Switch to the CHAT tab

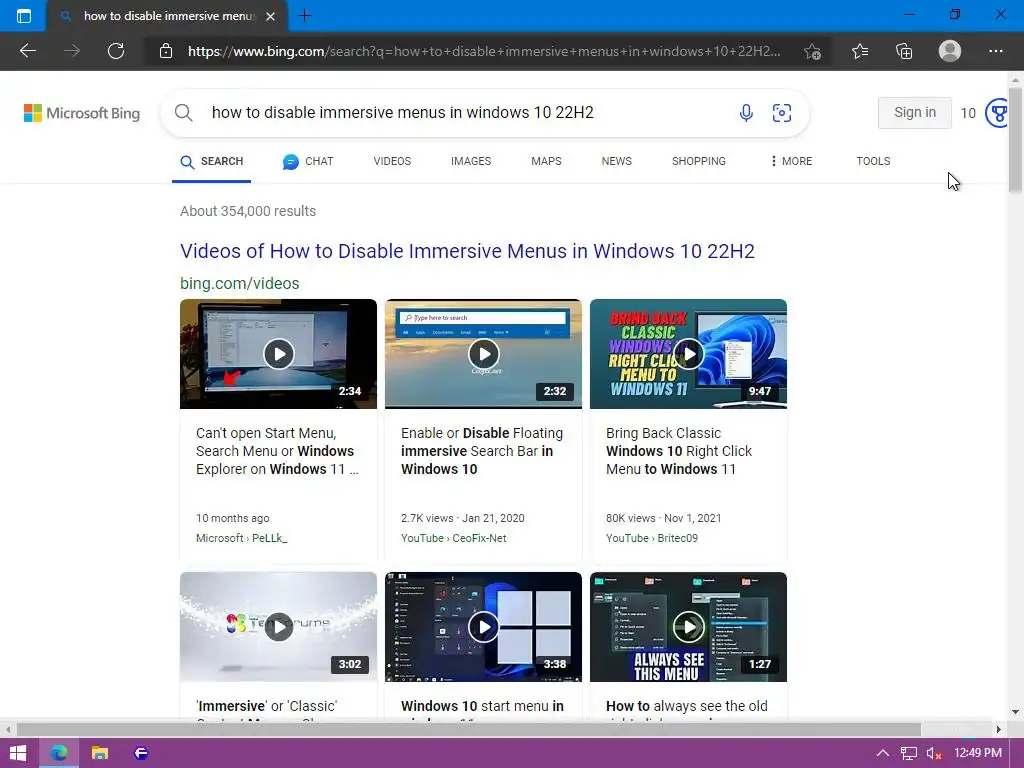click(308, 161)
